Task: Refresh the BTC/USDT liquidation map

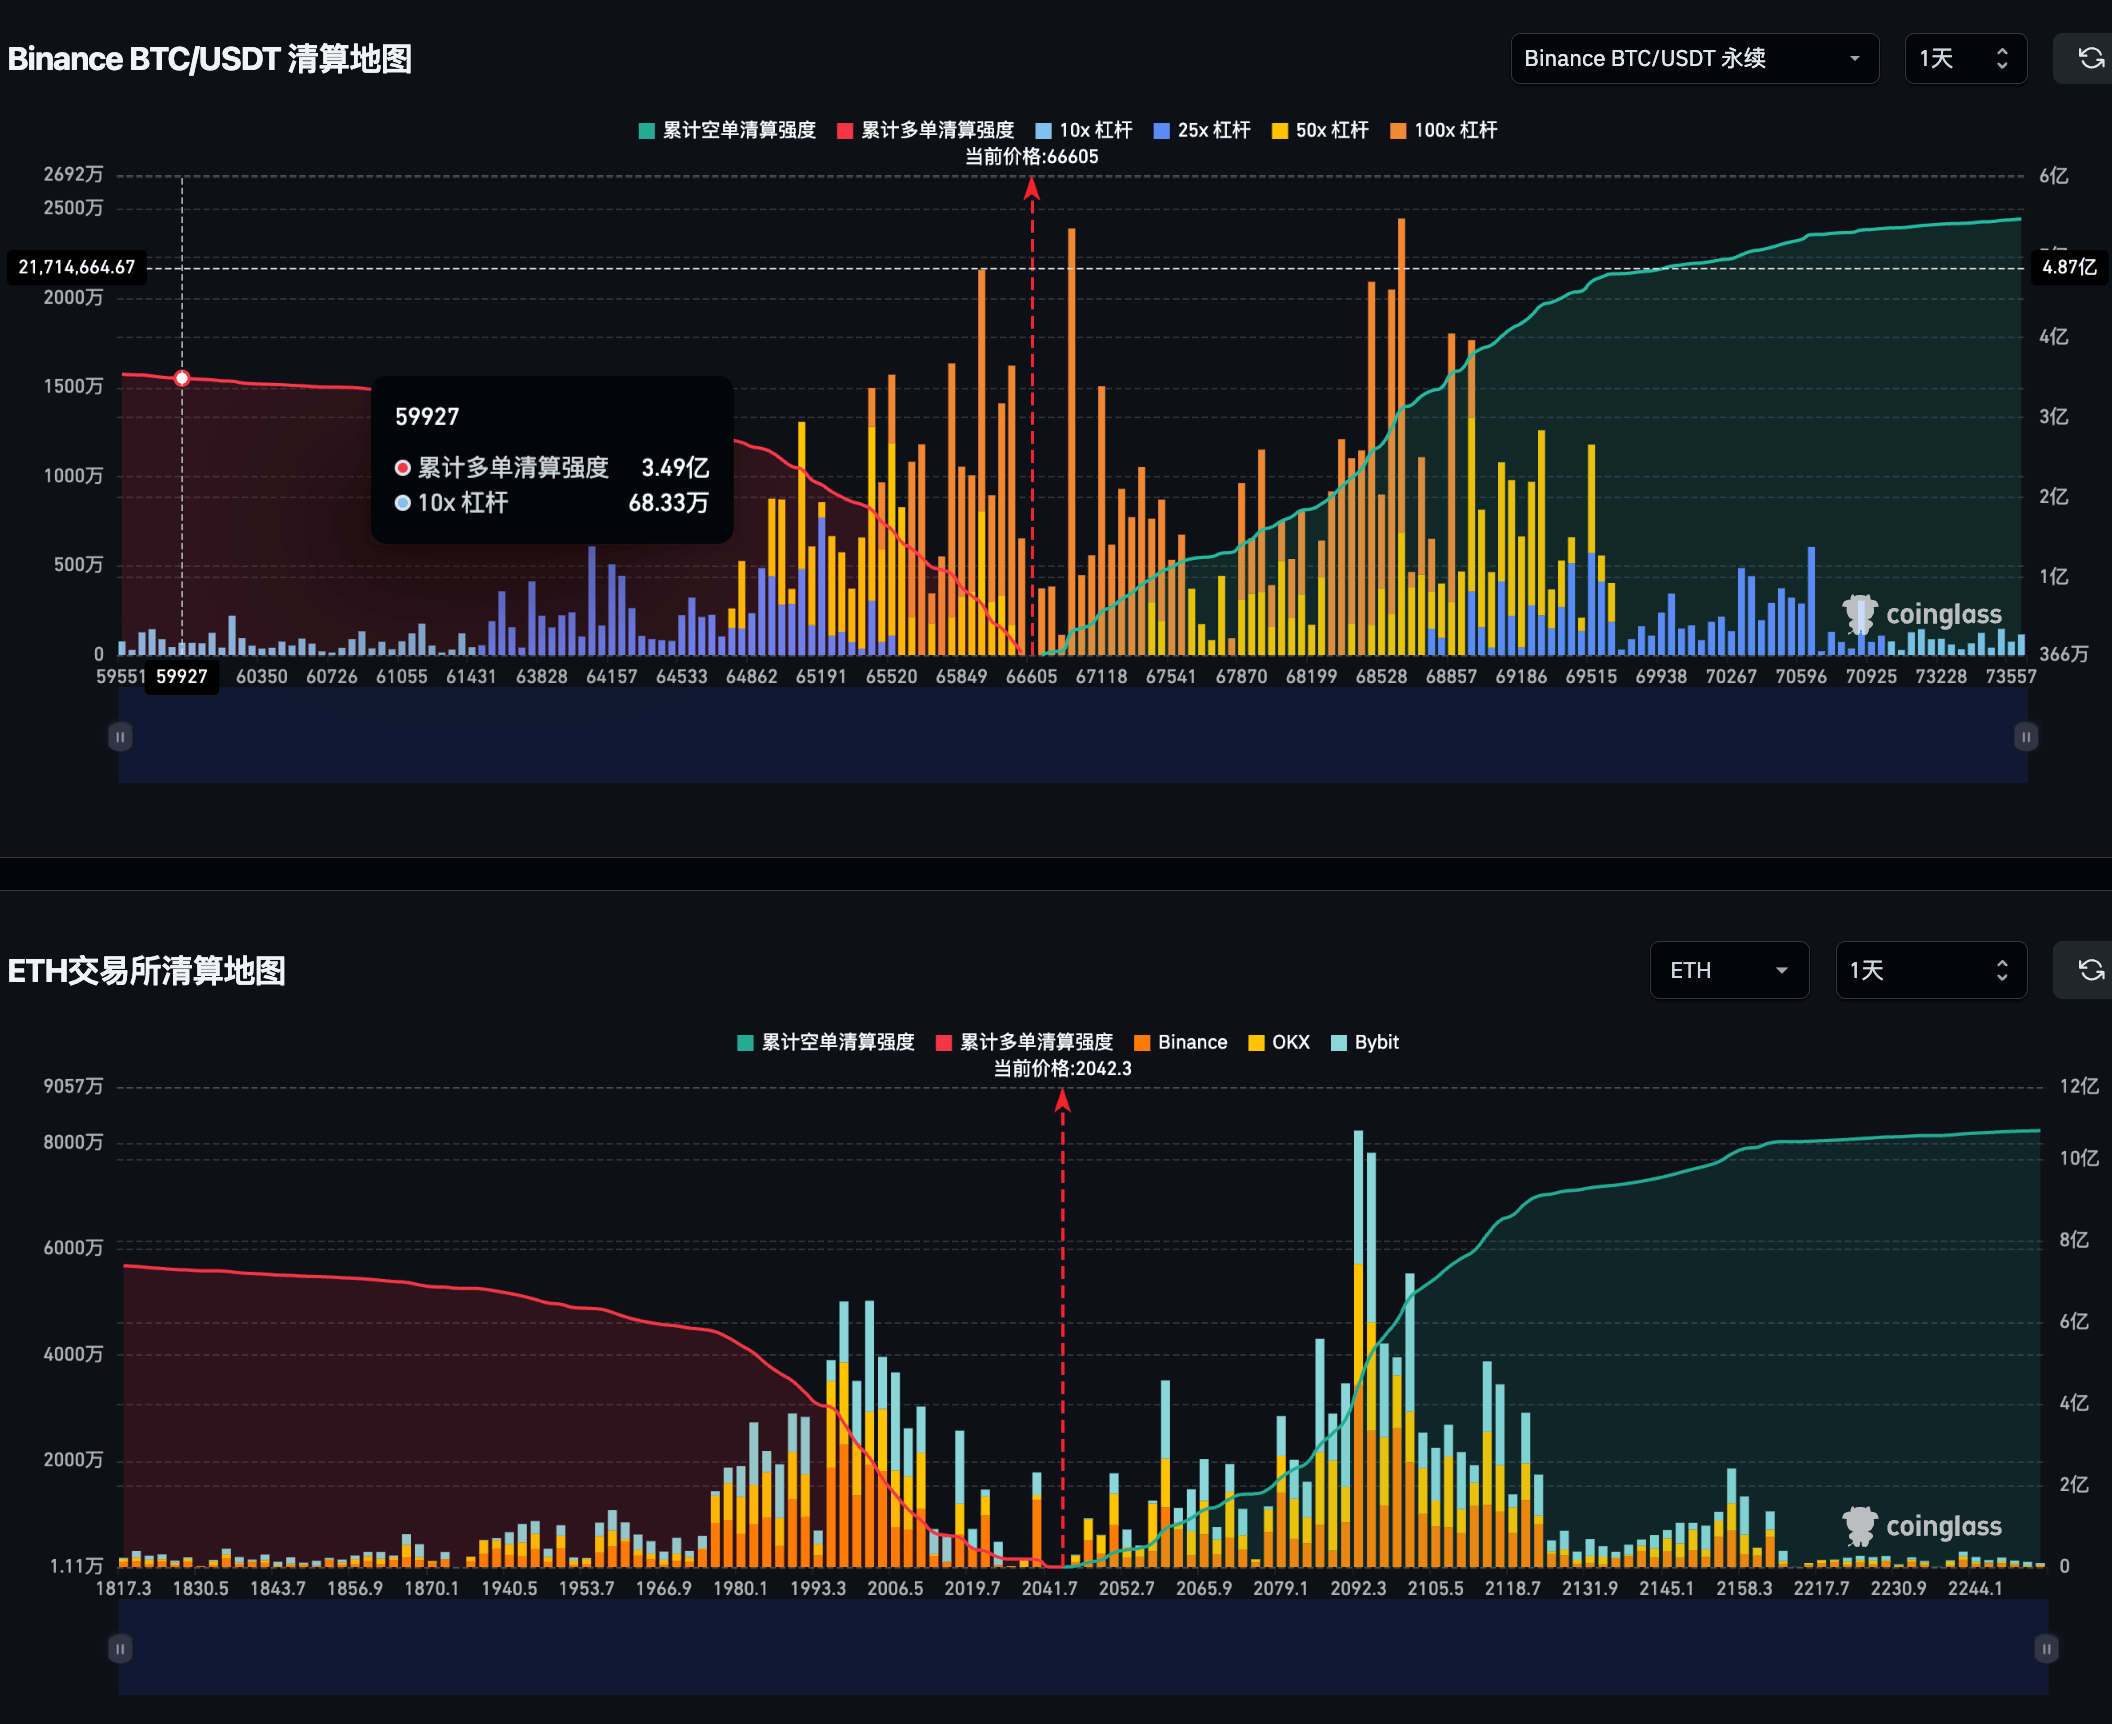Action: [2090, 58]
